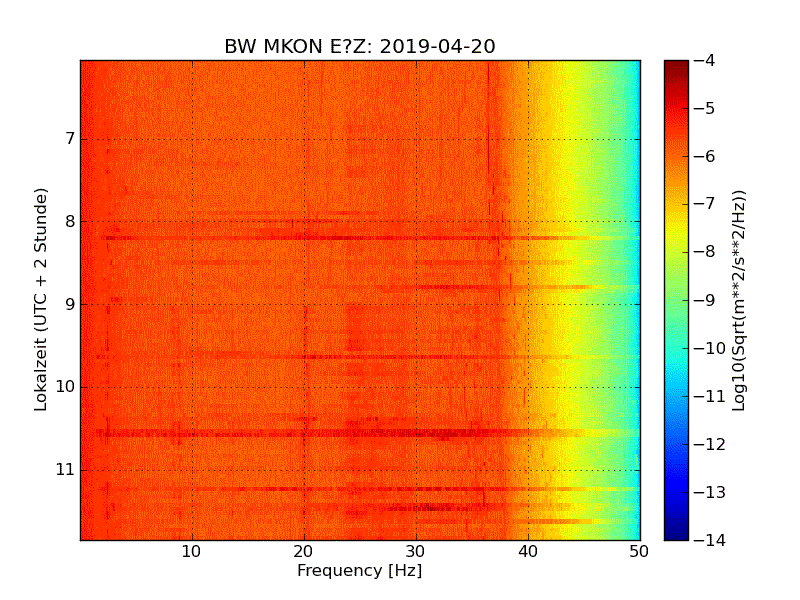Click the x-axis tick label '20'
Screen dimensions: 800x600
point(304,552)
